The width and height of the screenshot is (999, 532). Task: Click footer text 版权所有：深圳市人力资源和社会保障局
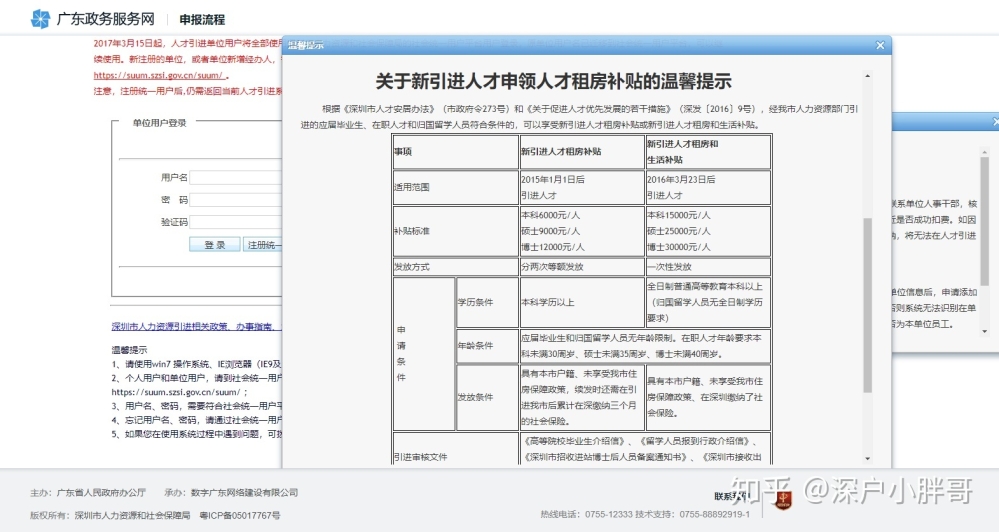[x=110, y=515]
